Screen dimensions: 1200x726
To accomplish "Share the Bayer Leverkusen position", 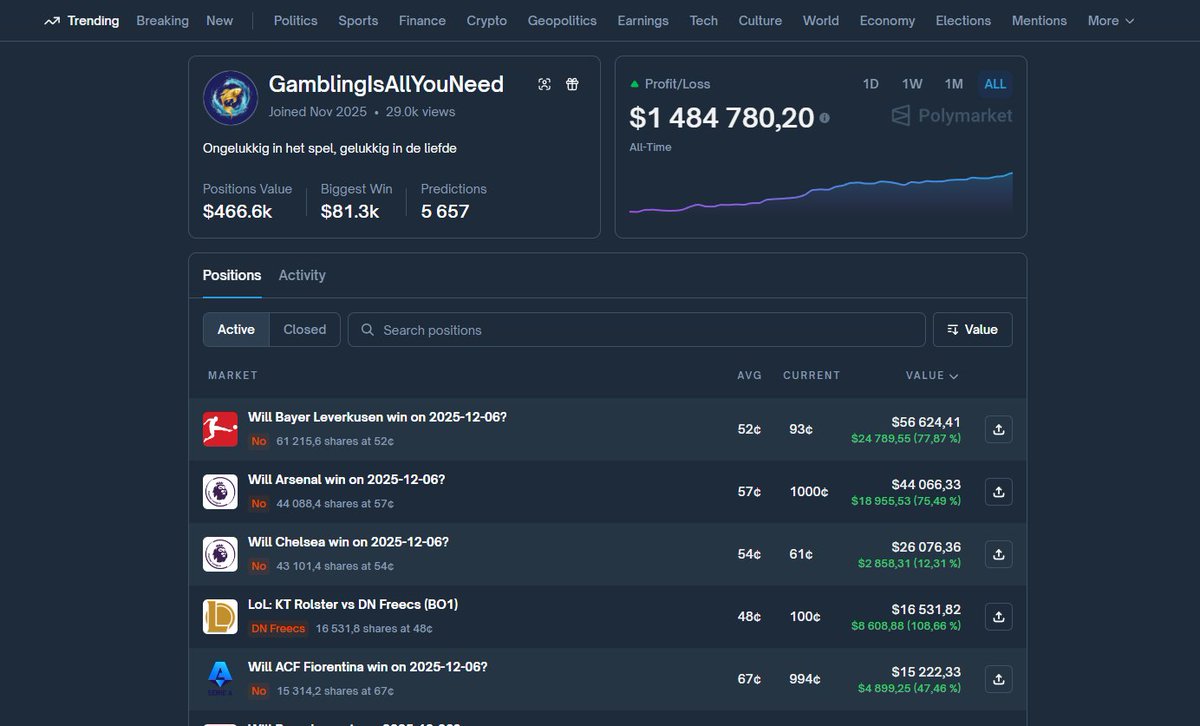I will [998, 430].
